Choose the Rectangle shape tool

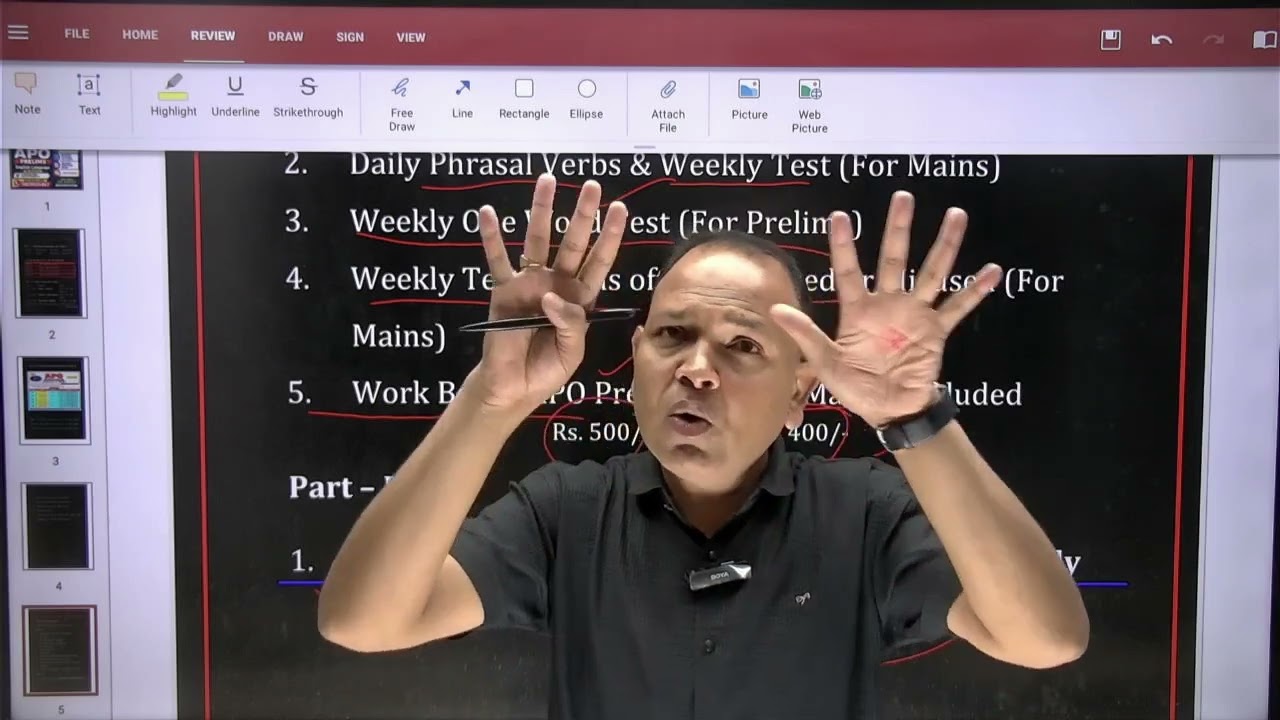pyautogui.click(x=524, y=98)
